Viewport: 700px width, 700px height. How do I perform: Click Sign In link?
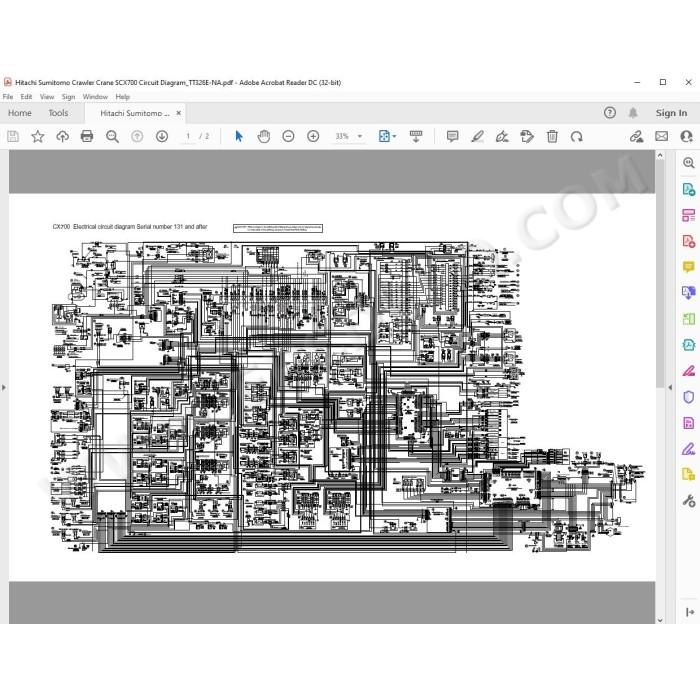click(x=671, y=113)
